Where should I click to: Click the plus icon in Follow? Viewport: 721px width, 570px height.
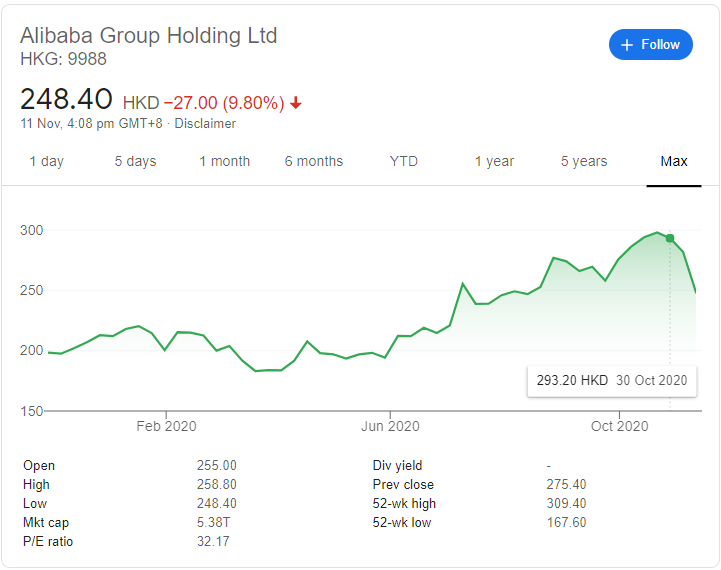(627, 45)
